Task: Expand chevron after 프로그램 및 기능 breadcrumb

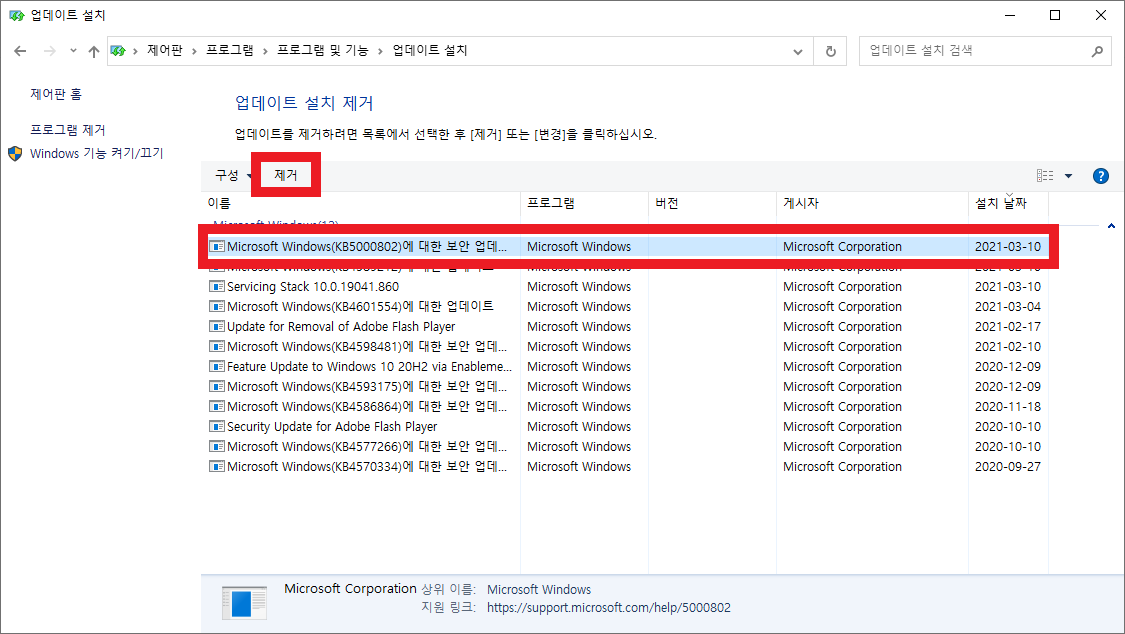Action: [380, 51]
